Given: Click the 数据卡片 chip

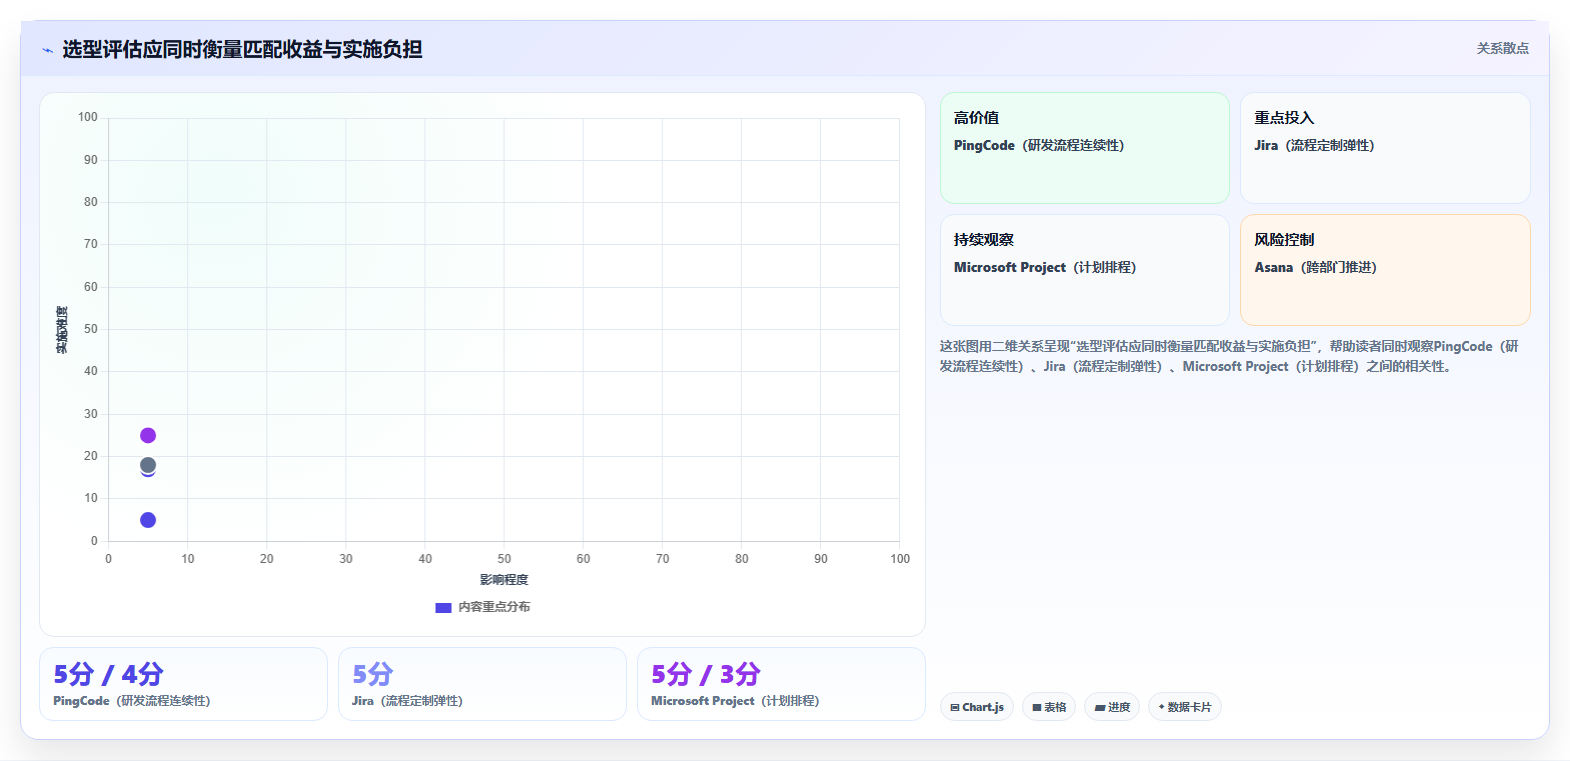Looking at the screenshot, I should 1185,707.
